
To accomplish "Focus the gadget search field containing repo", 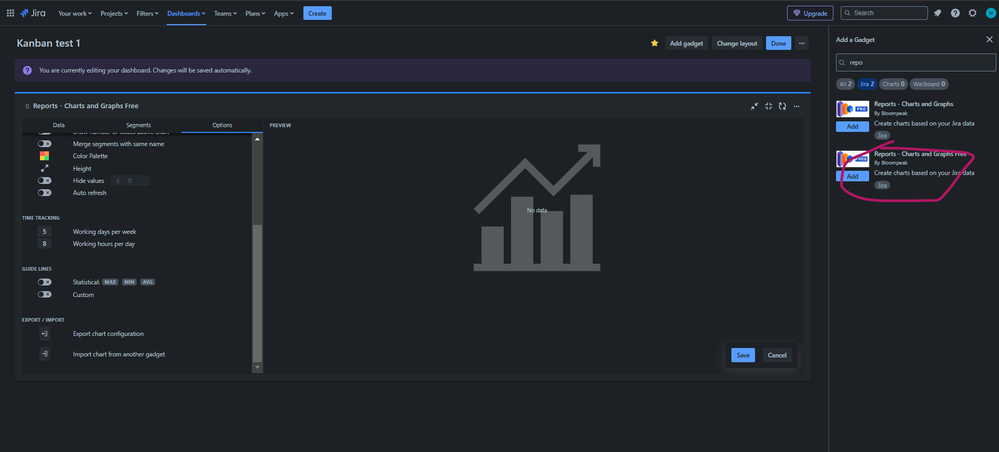I will tap(916, 62).
